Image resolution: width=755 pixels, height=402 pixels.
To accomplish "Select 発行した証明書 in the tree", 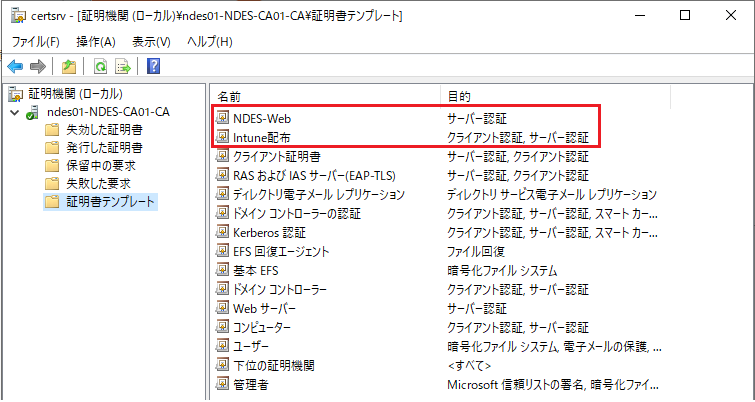I will point(104,148).
